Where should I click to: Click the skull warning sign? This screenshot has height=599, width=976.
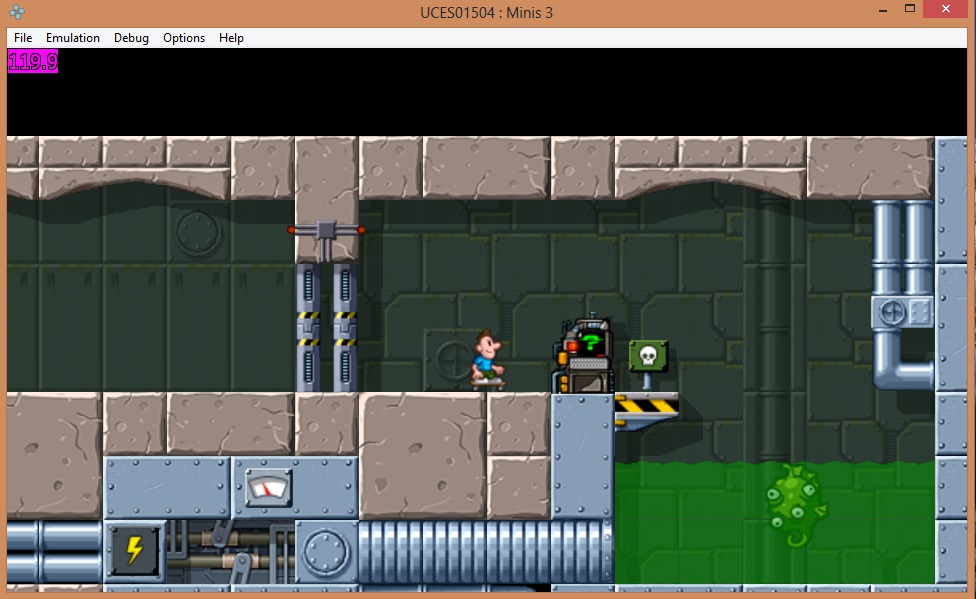coord(648,357)
